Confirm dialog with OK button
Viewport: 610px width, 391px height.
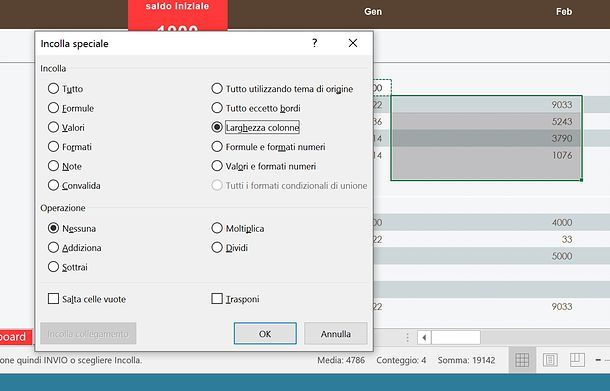(265, 333)
